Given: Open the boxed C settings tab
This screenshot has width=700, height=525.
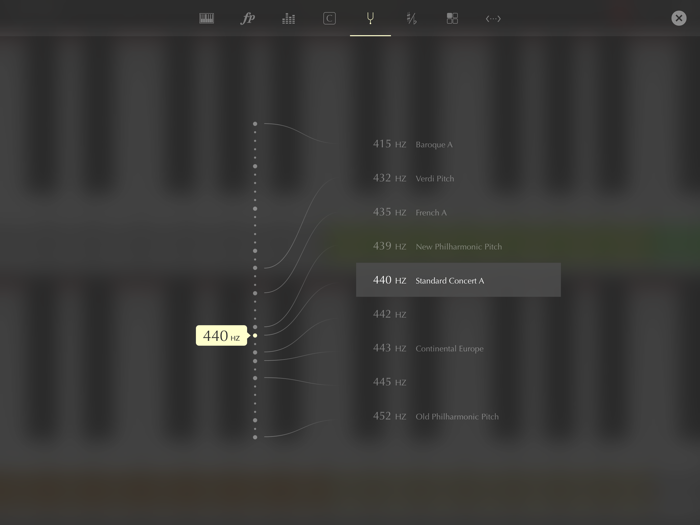Looking at the screenshot, I should pos(329,18).
